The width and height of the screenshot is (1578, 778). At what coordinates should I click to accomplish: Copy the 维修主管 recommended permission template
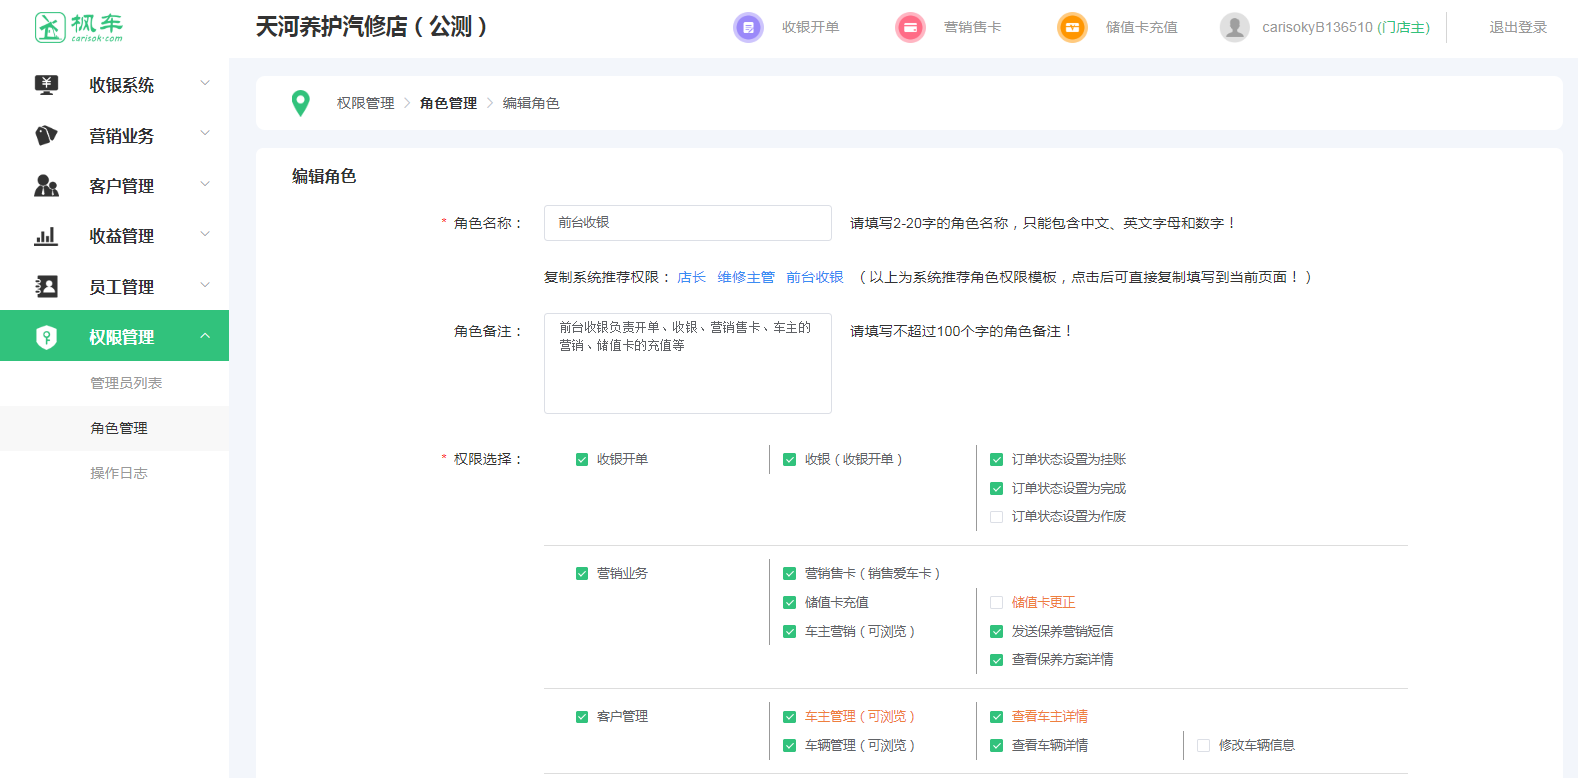[x=746, y=277]
